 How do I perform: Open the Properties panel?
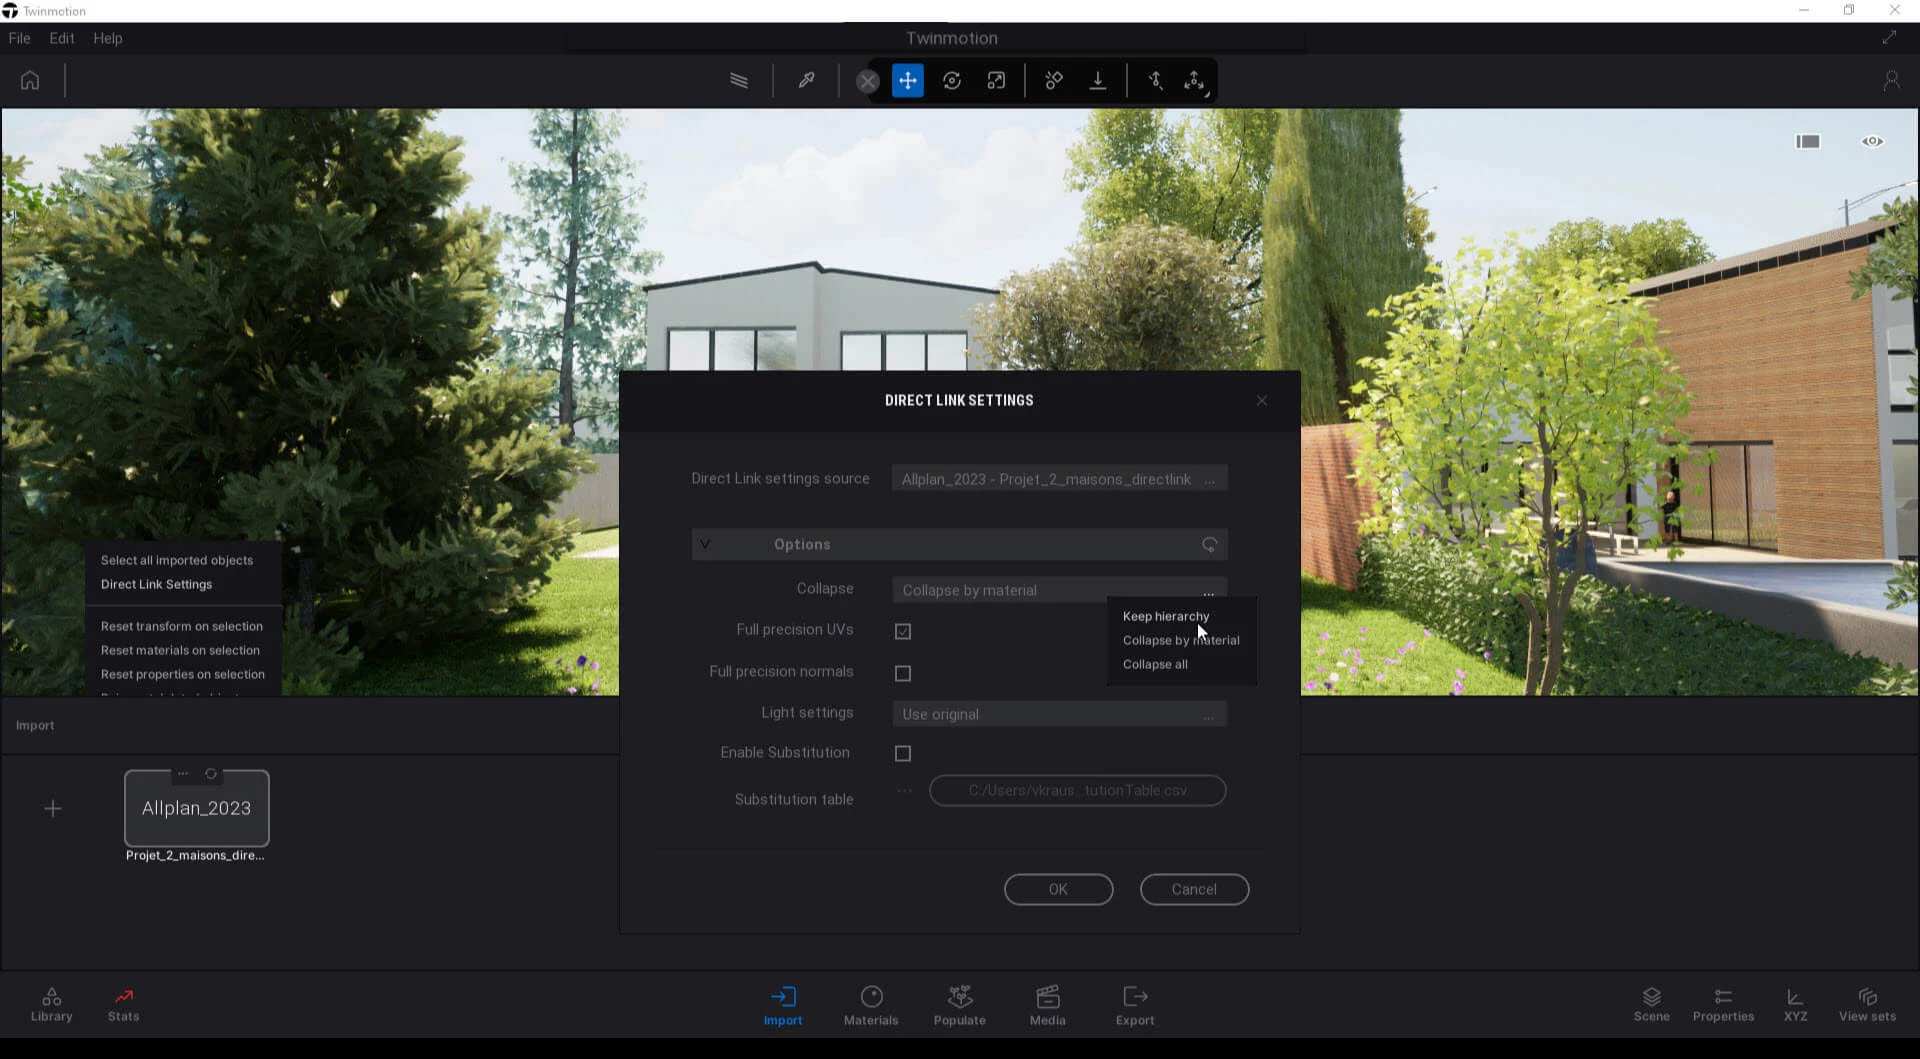[1723, 1005]
